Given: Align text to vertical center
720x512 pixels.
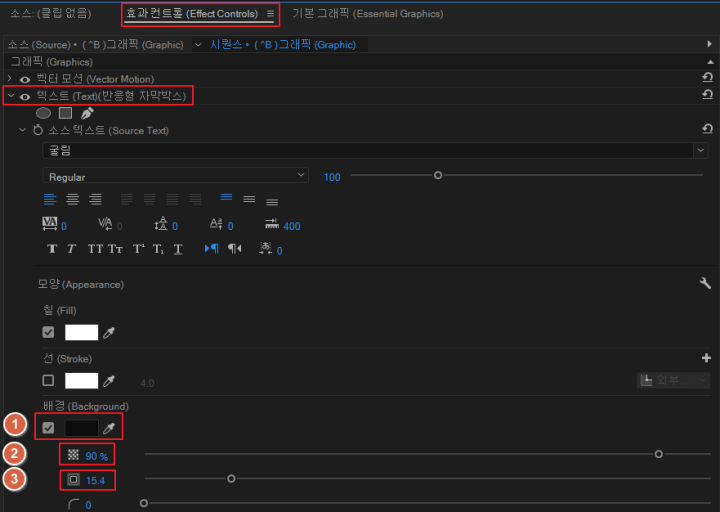Looking at the screenshot, I should coord(249,199).
